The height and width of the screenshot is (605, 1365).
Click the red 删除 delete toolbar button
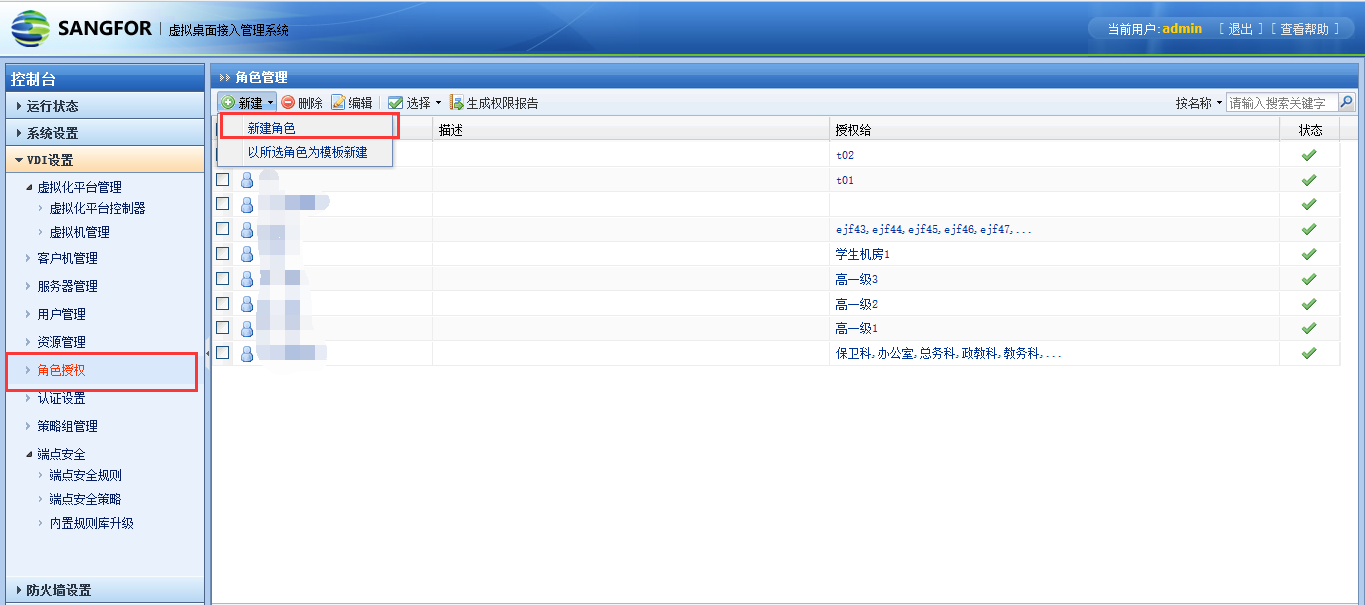coord(302,103)
